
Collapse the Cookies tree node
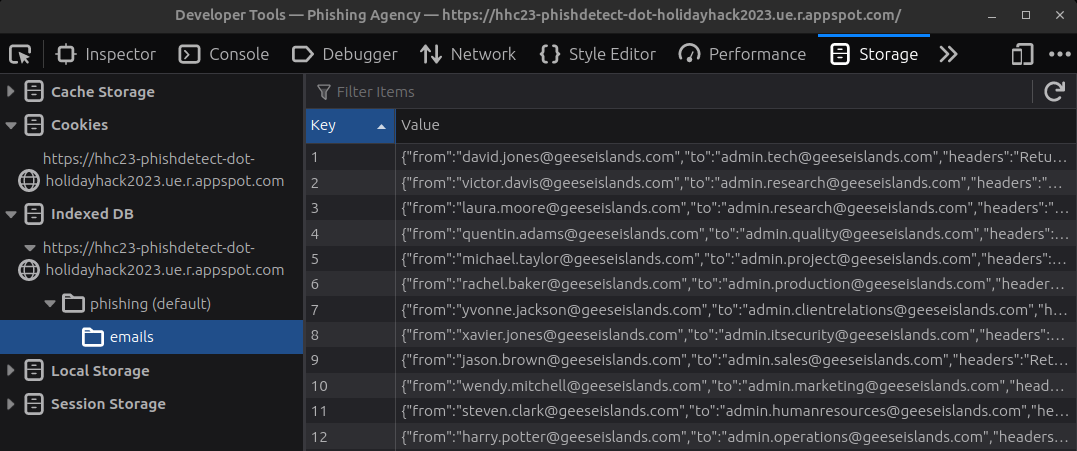pos(11,125)
